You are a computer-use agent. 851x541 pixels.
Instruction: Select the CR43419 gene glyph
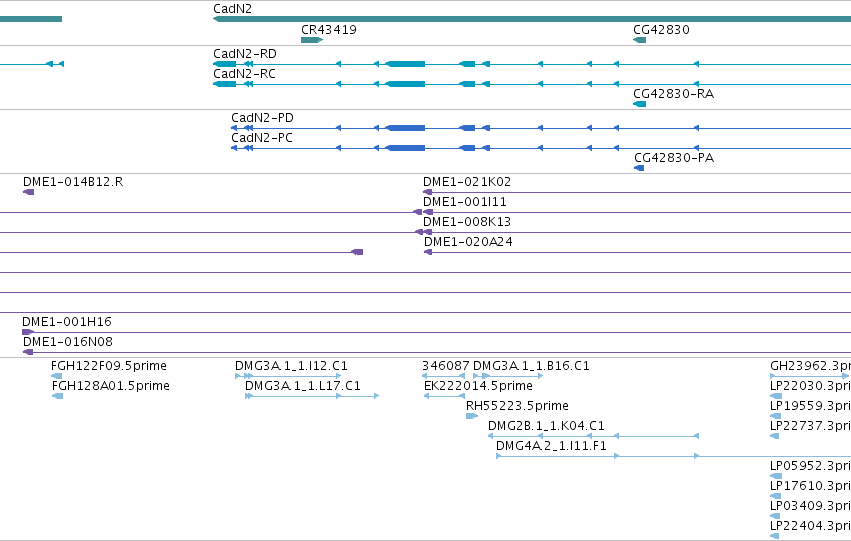(312, 40)
